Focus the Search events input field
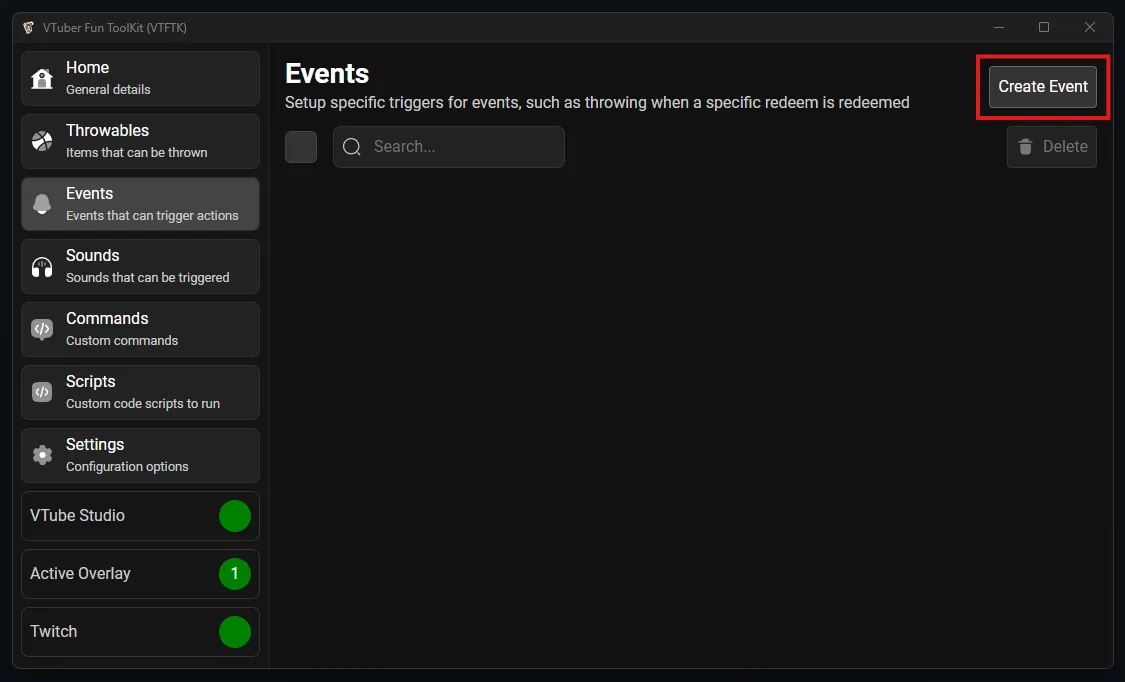The image size is (1125, 682). (x=462, y=147)
